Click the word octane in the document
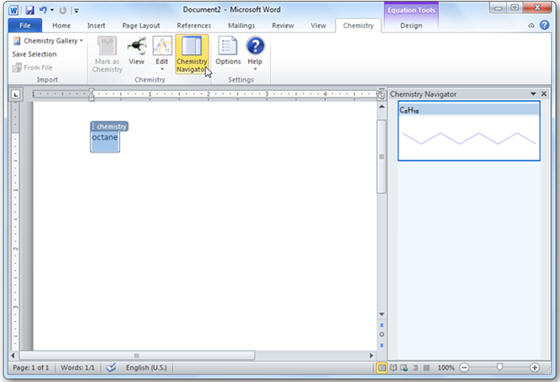Screen dimensions: 560x382 click(105, 137)
